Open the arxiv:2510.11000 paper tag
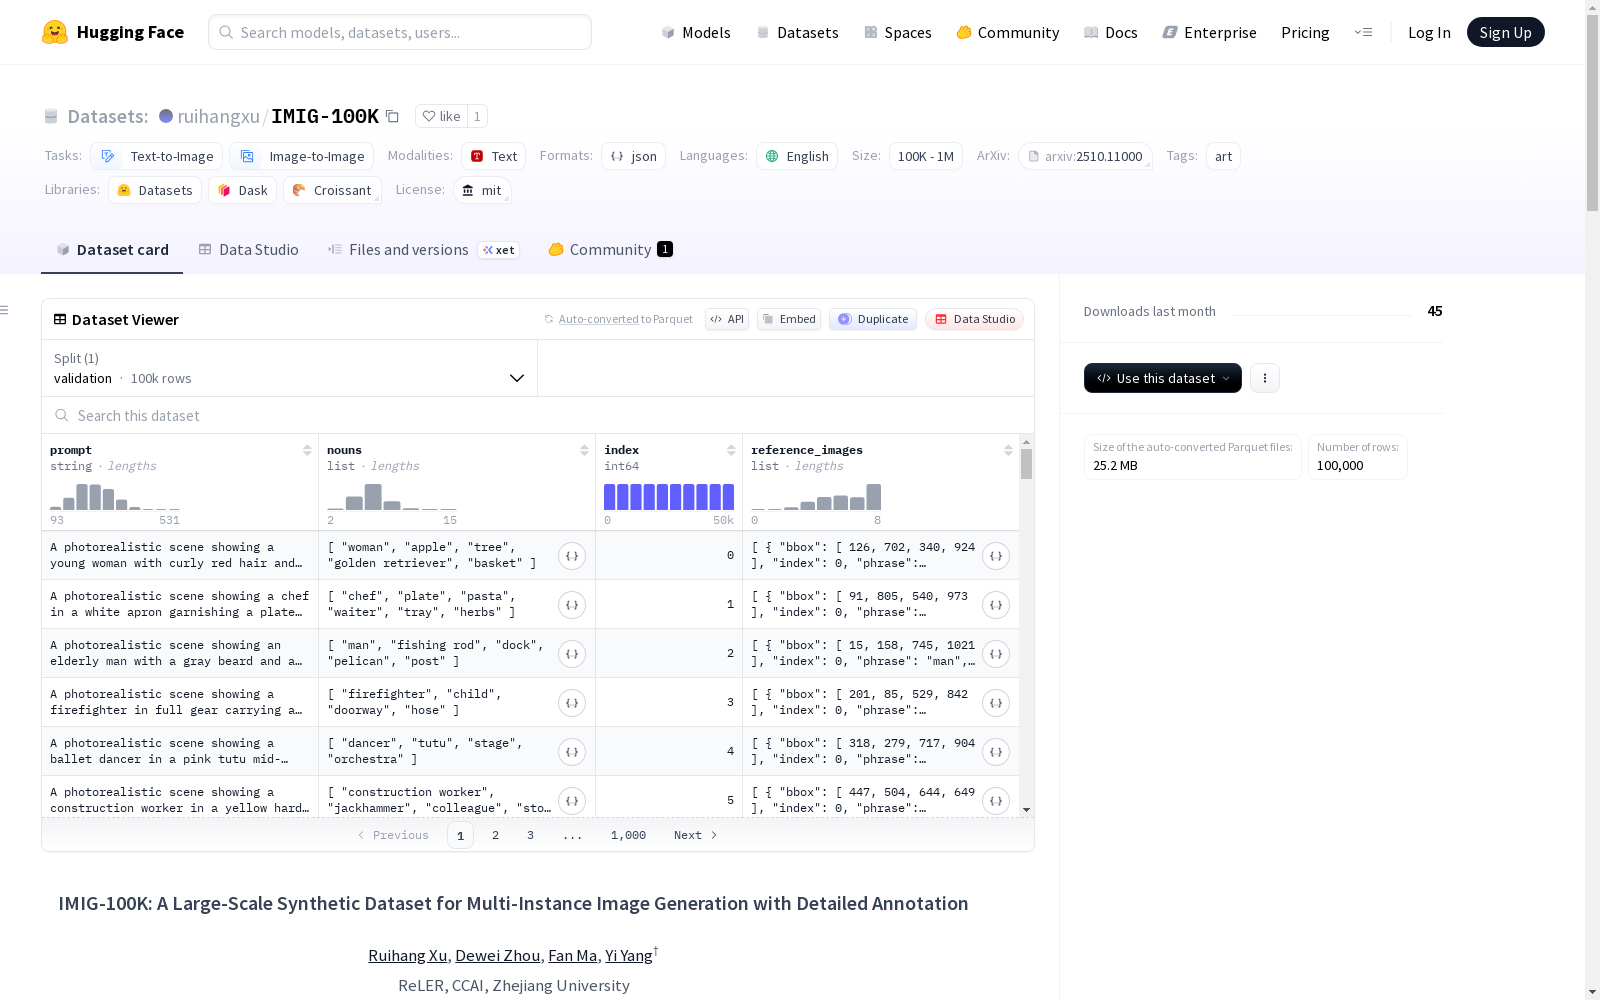The height and width of the screenshot is (1000, 1600). (1085, 156)
